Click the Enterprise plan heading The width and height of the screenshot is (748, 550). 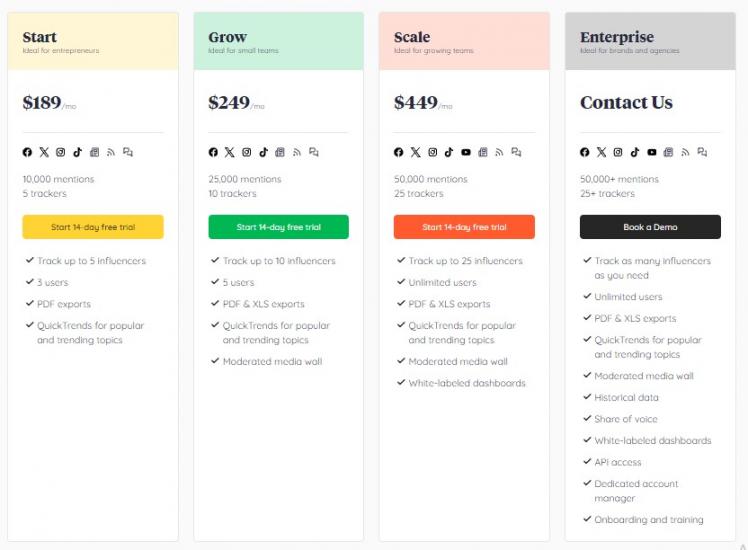[616, 37]
